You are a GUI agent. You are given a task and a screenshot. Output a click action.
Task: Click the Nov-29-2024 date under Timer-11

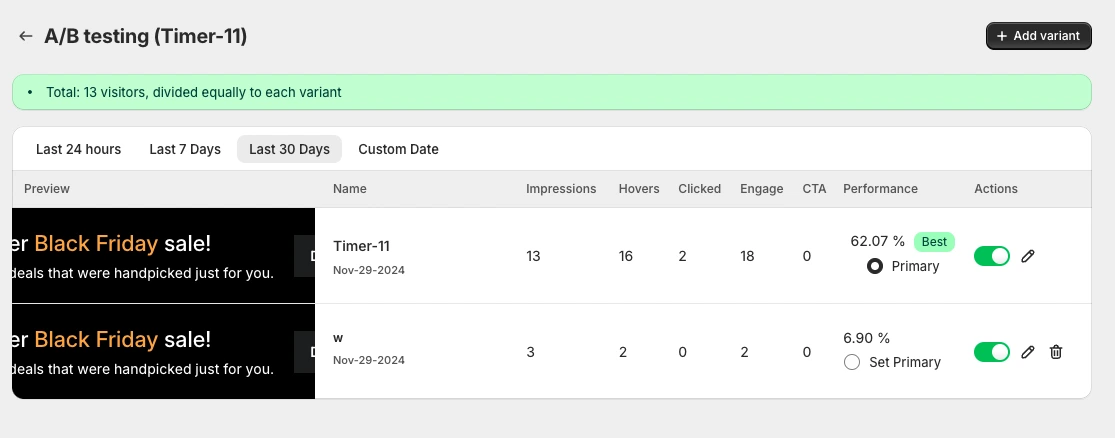coord(369,270)
